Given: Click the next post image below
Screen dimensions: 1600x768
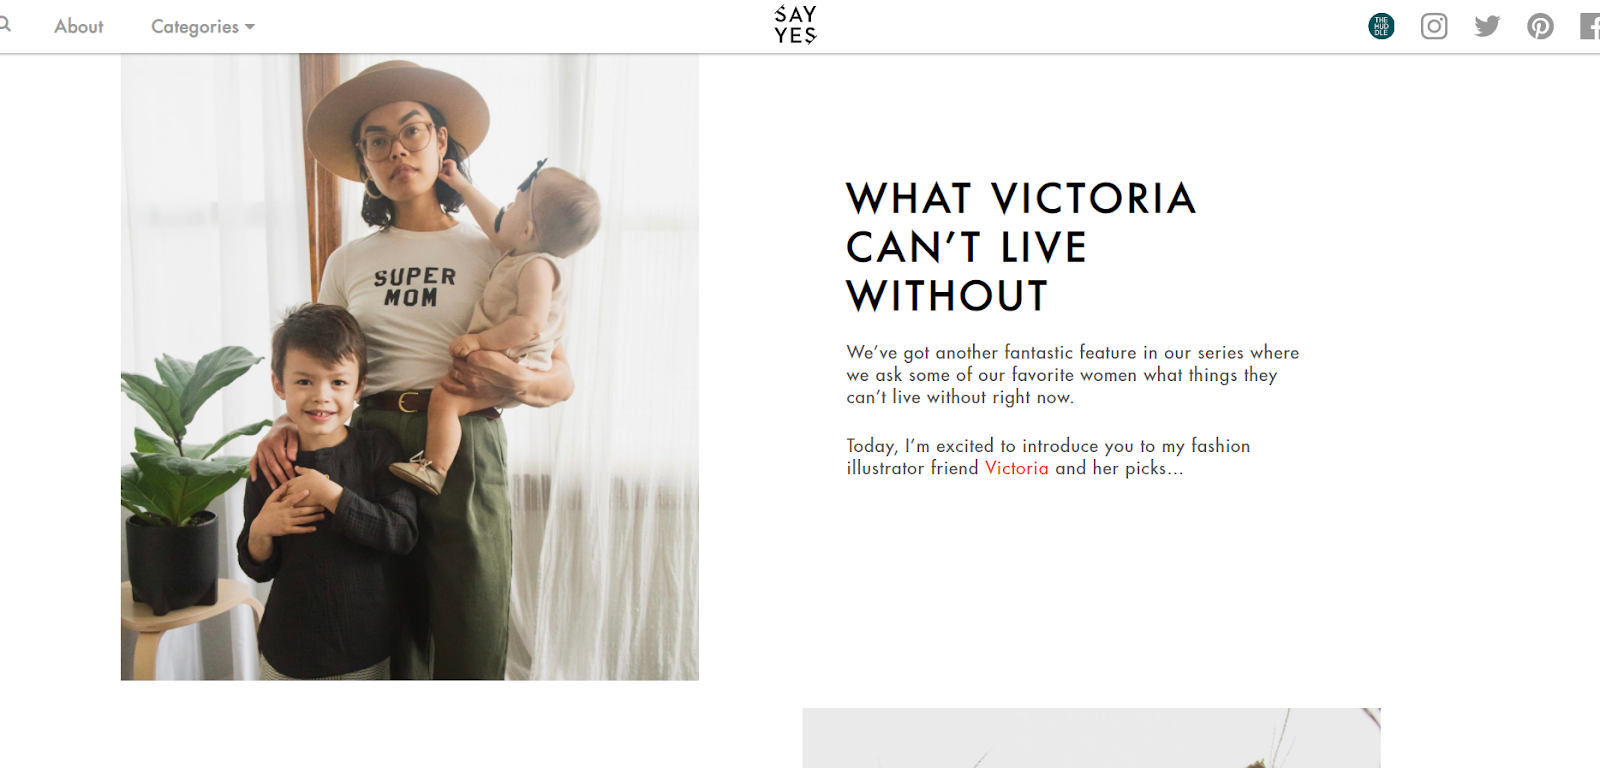Looking at the screenshot, I should coord(1091,738).
